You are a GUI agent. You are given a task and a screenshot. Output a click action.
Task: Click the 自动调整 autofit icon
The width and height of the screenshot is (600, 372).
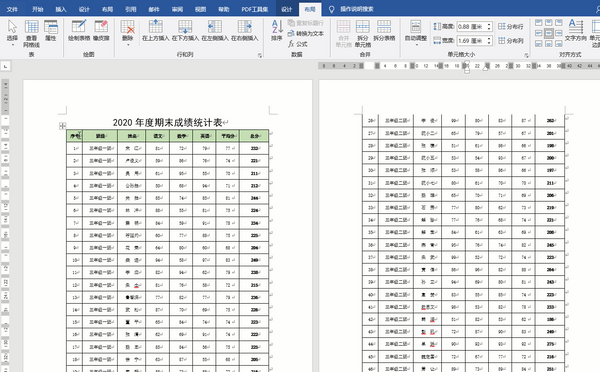[416, 26]
